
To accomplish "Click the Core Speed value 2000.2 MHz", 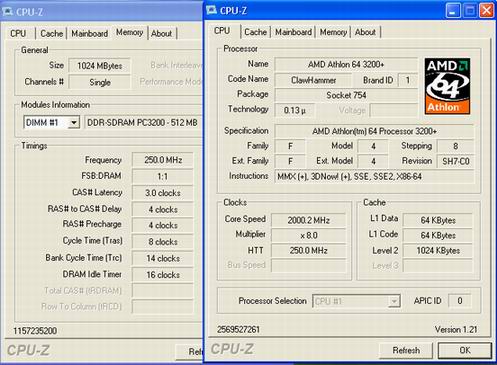I will point(309,220).
